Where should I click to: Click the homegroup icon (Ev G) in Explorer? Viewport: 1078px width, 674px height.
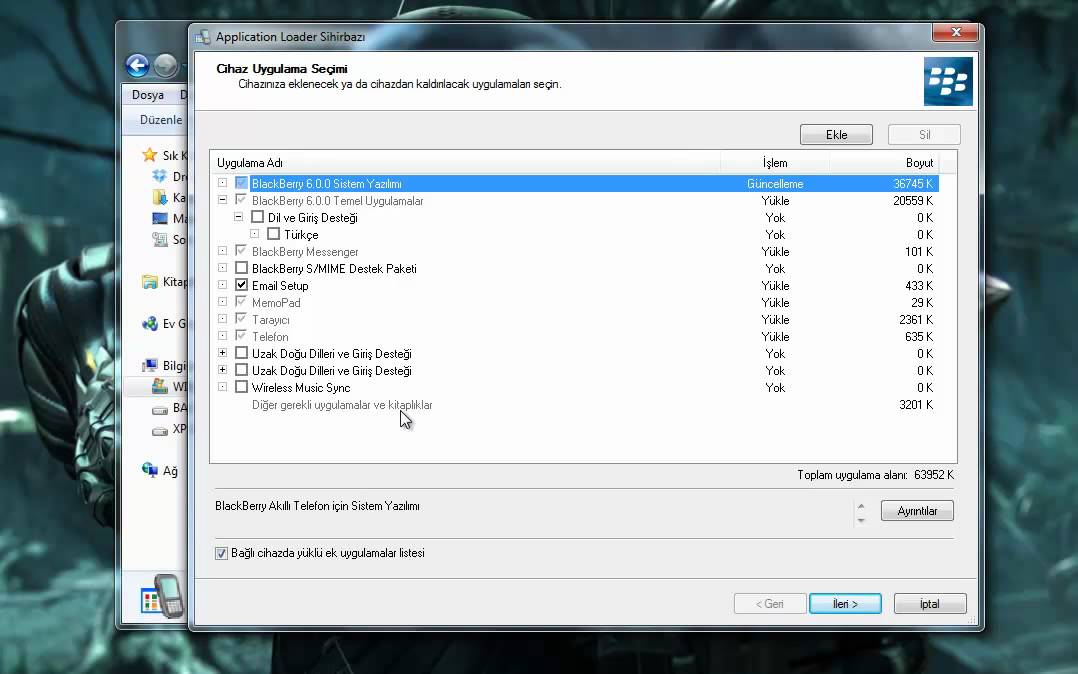[149, 323]
